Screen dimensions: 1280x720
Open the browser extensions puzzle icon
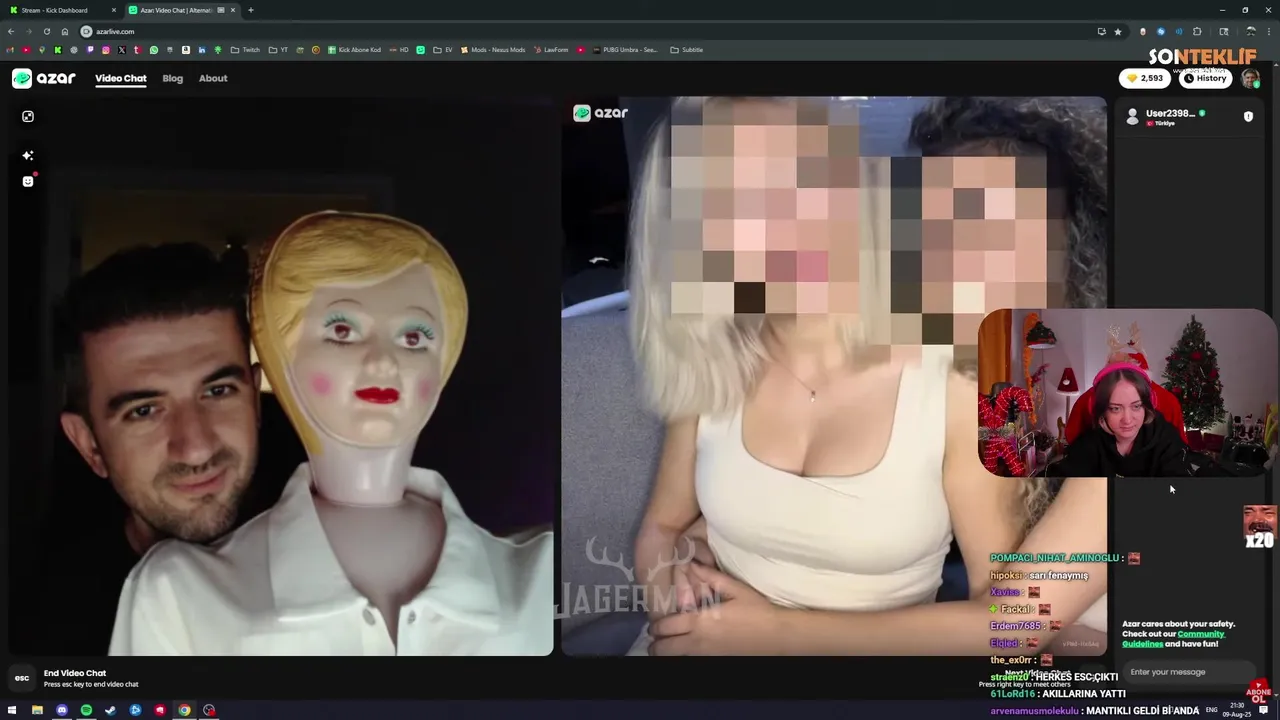(1197, 31)
